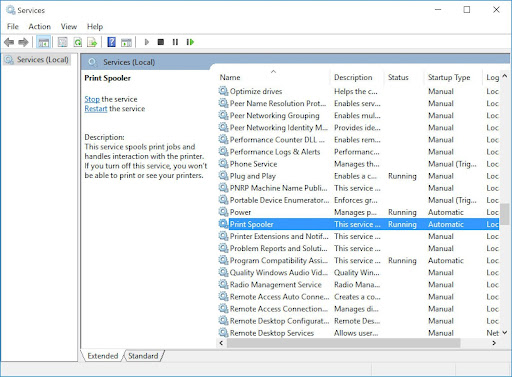Start the service with the play icon
512x377 pixels.
147,42
